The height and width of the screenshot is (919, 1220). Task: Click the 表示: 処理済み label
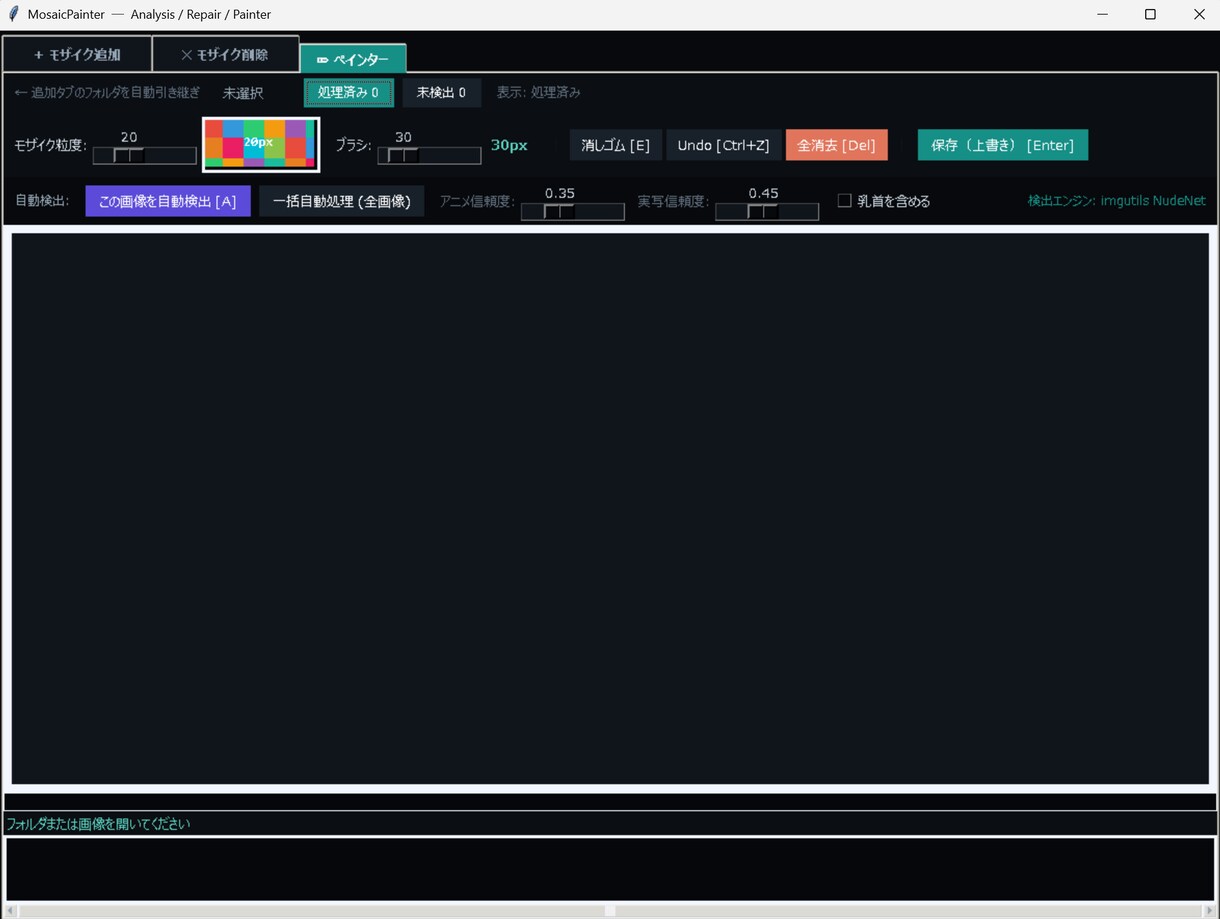point(539,93)
